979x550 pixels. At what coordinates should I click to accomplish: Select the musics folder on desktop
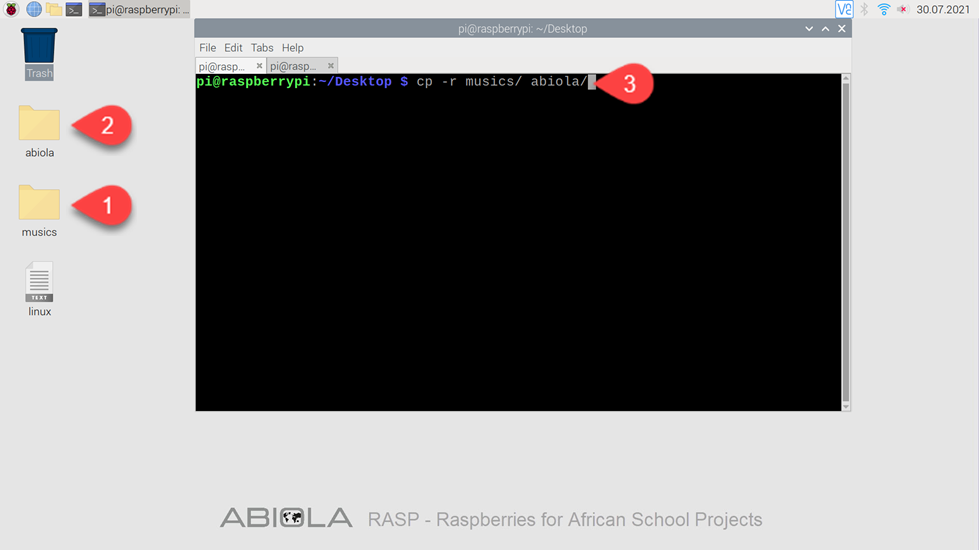click(39, 211)
